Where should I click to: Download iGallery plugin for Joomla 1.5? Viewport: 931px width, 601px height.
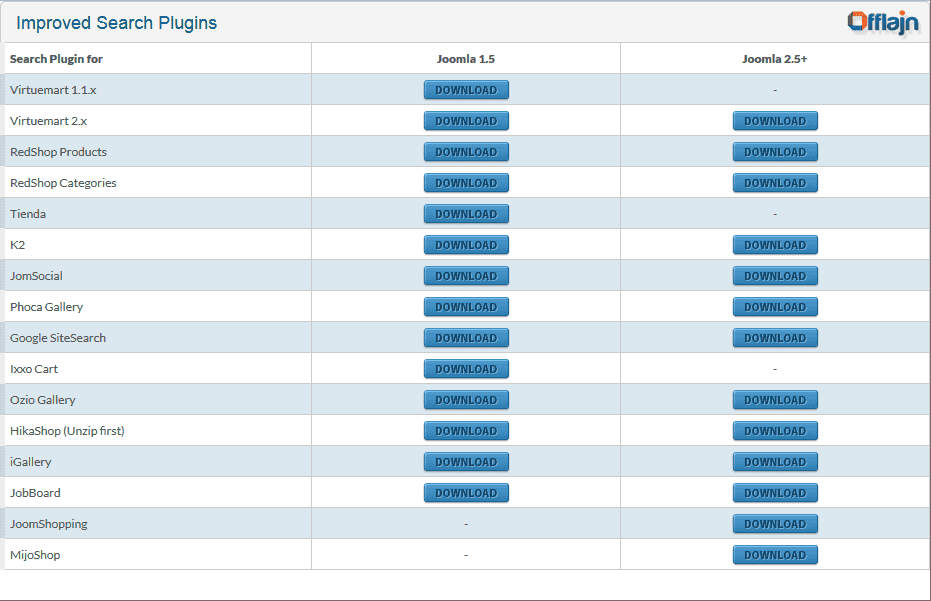point(466,461)
